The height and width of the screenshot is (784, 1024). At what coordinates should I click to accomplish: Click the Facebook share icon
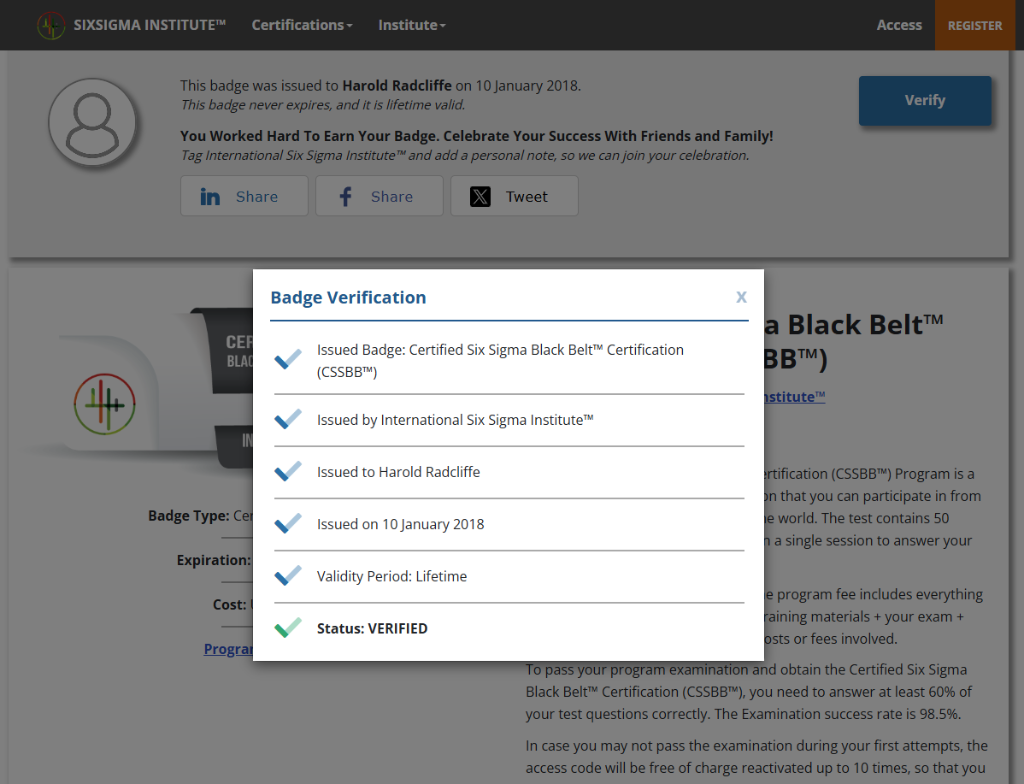345,197
